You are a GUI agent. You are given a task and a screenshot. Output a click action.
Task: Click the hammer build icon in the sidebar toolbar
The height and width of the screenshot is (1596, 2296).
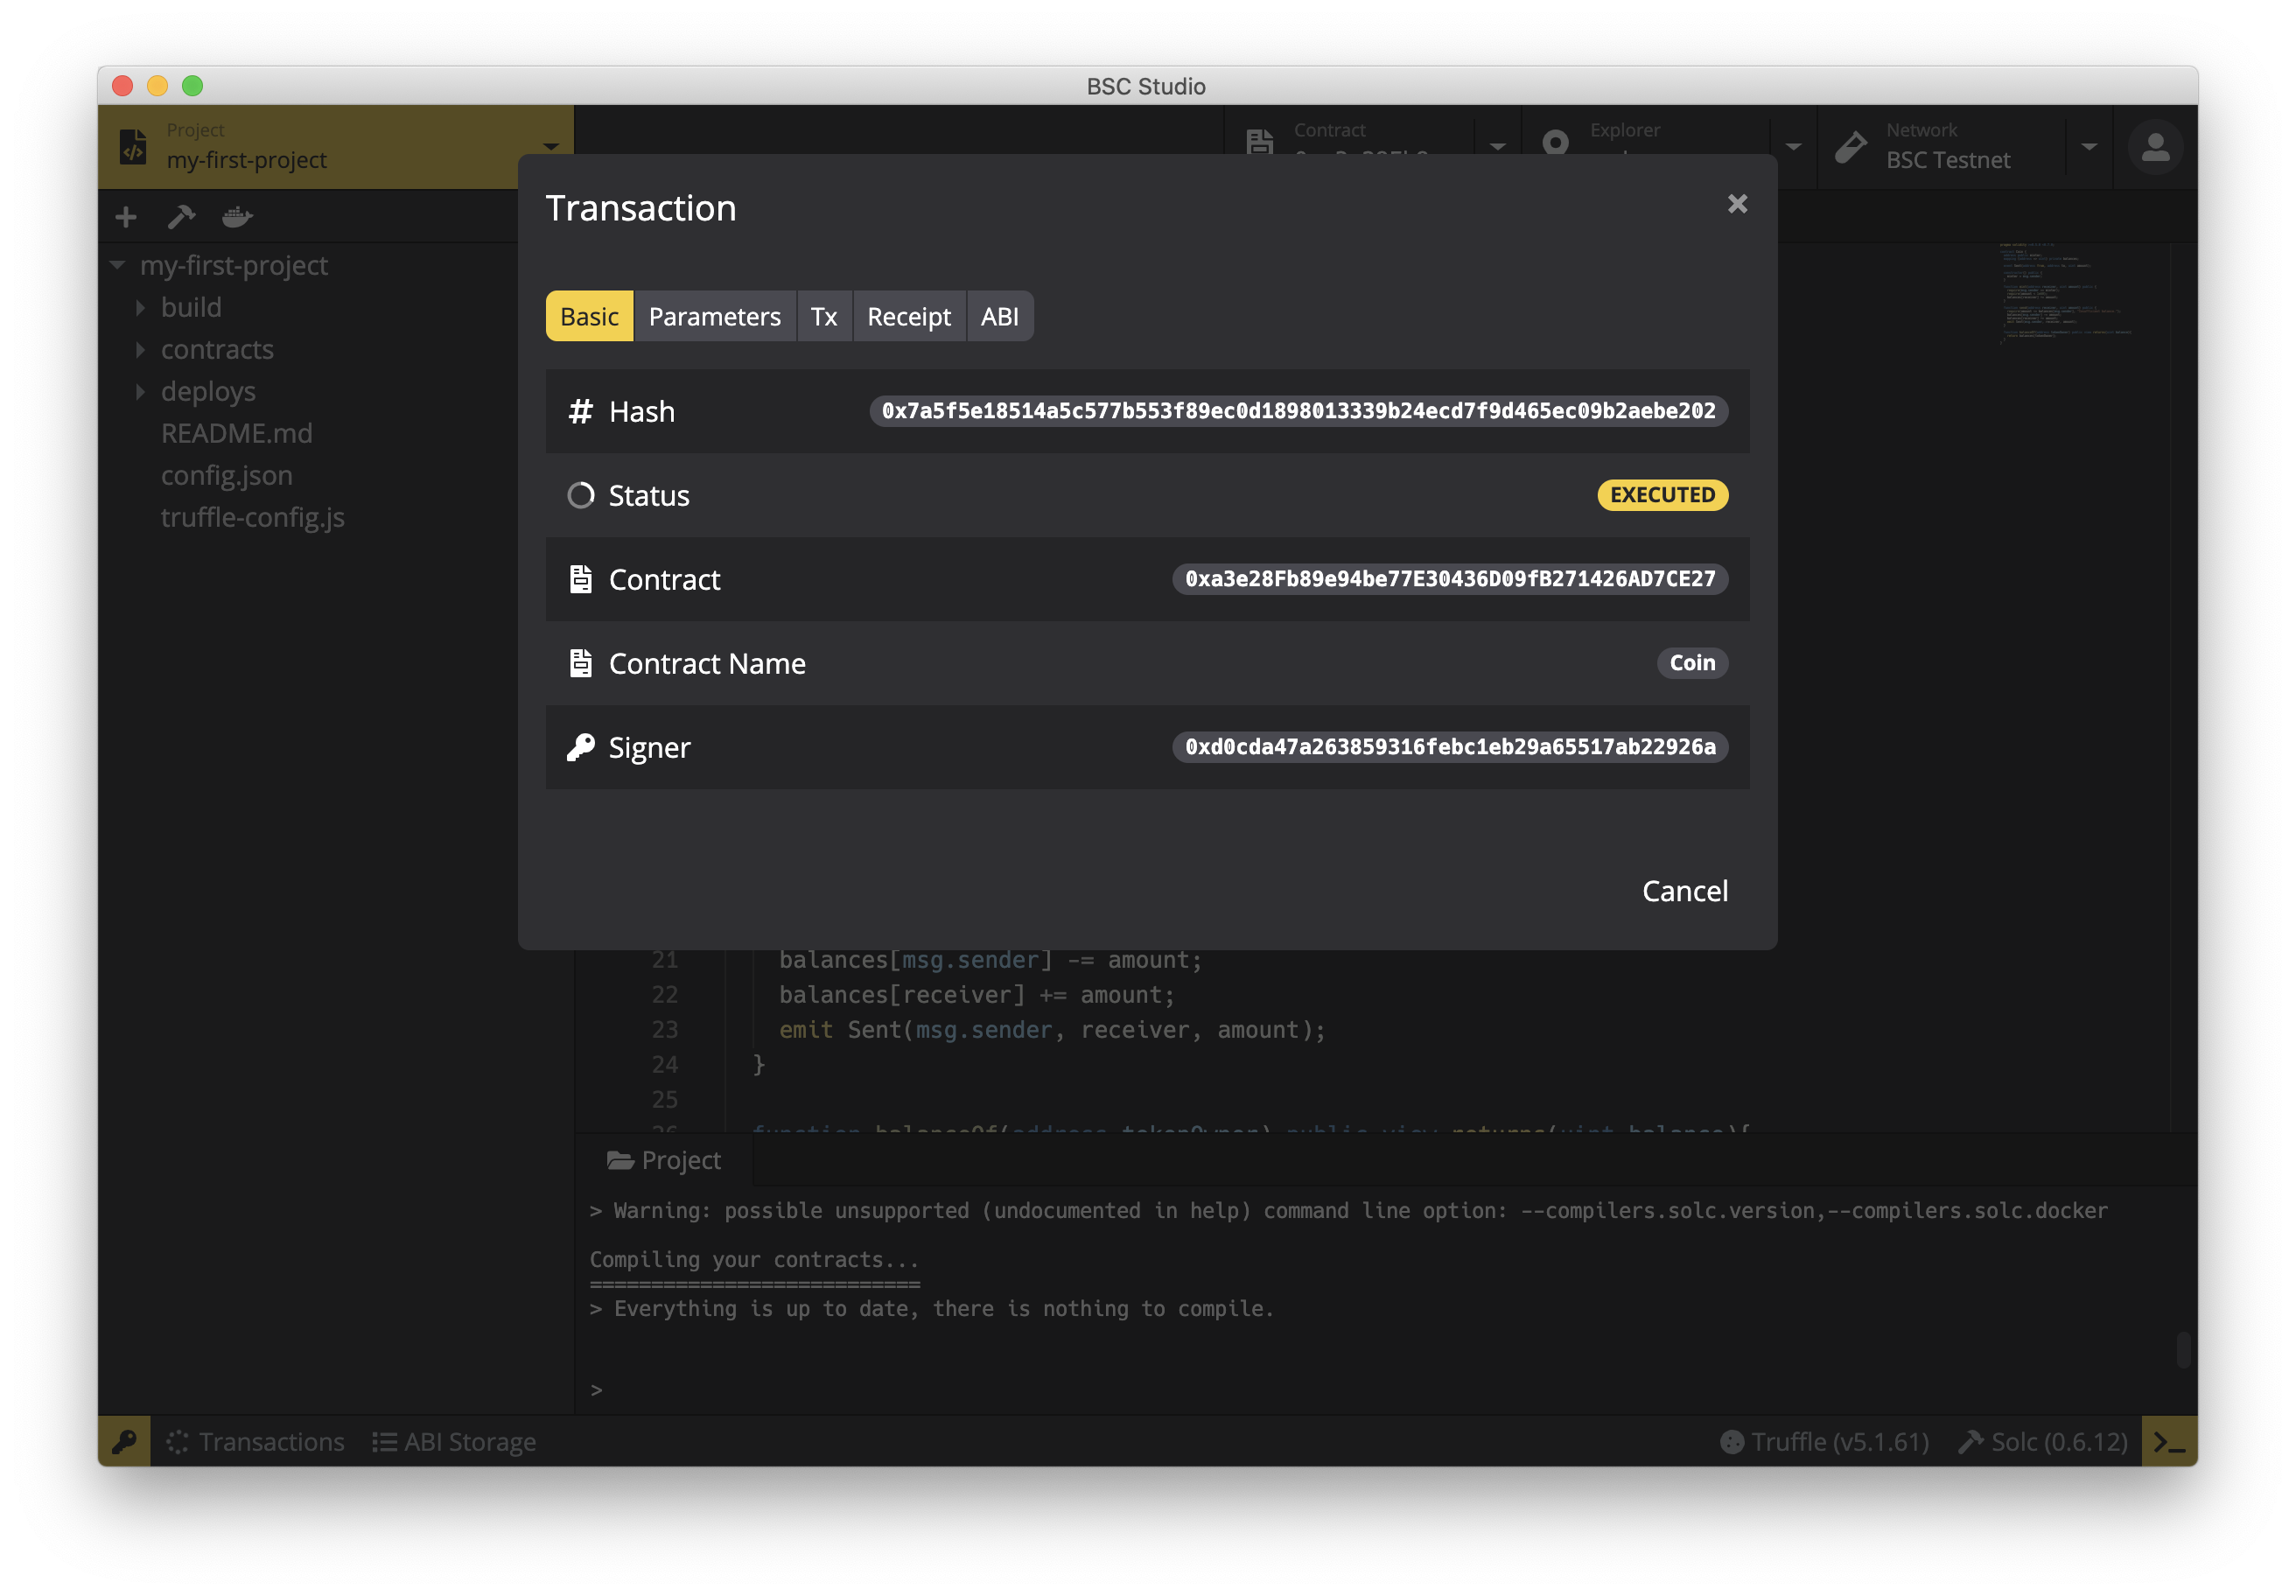(x=181, y=217)
